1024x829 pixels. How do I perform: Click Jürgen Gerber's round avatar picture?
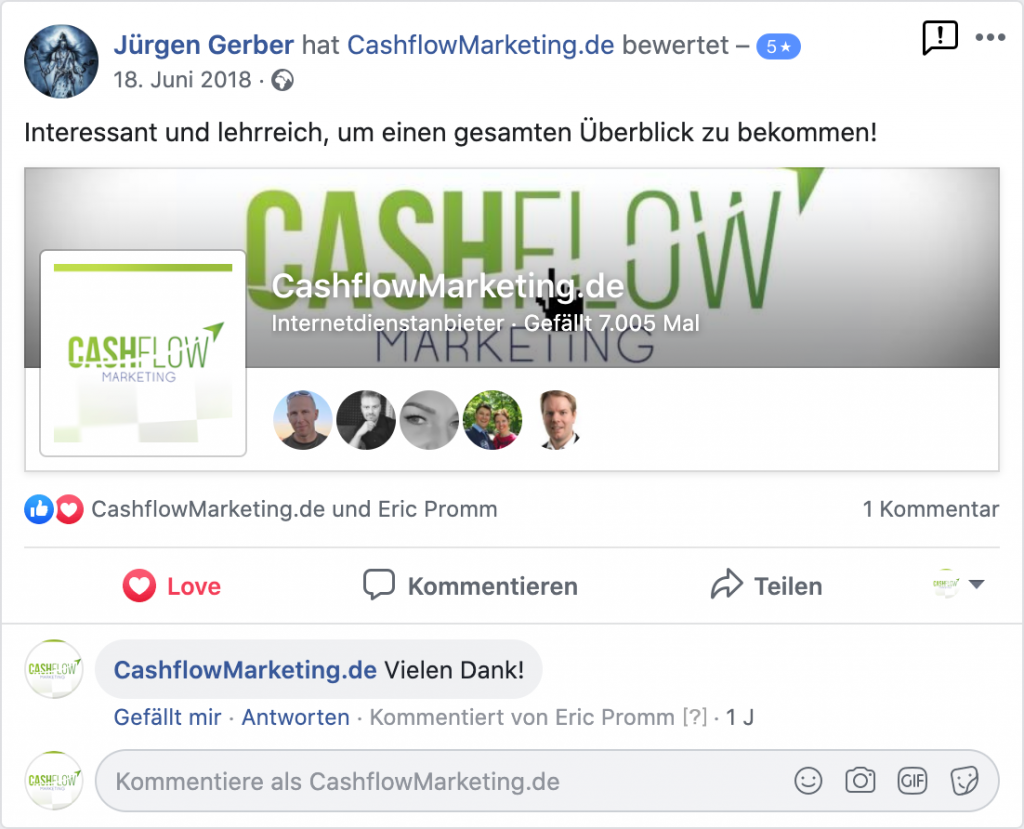[x=61, y=61]
